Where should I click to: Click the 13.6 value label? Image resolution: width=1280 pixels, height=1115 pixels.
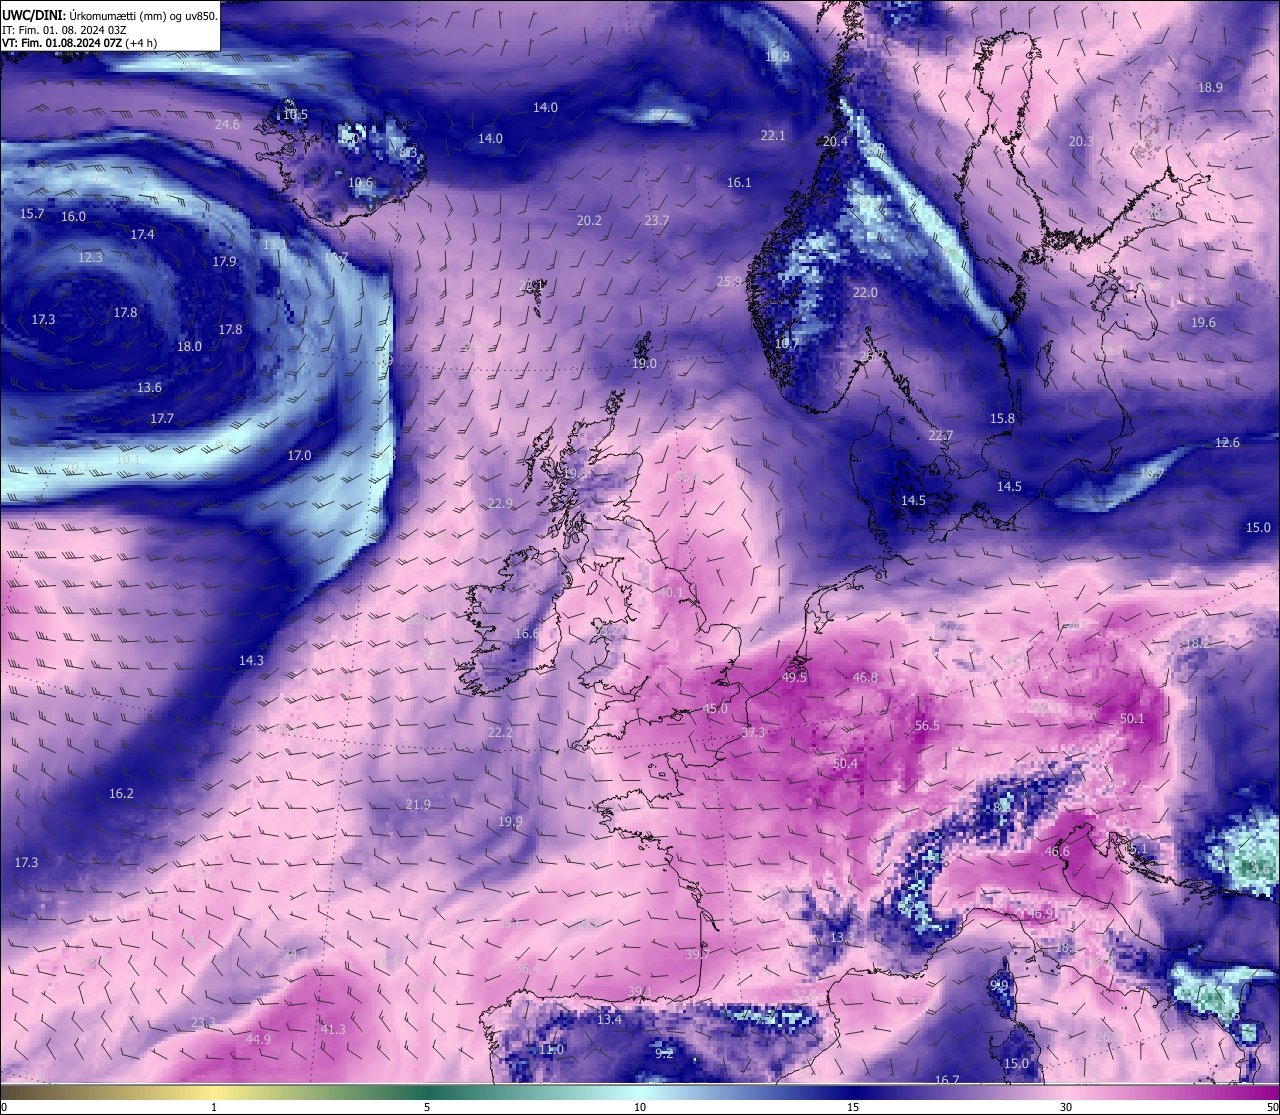(x=149, y=388)
